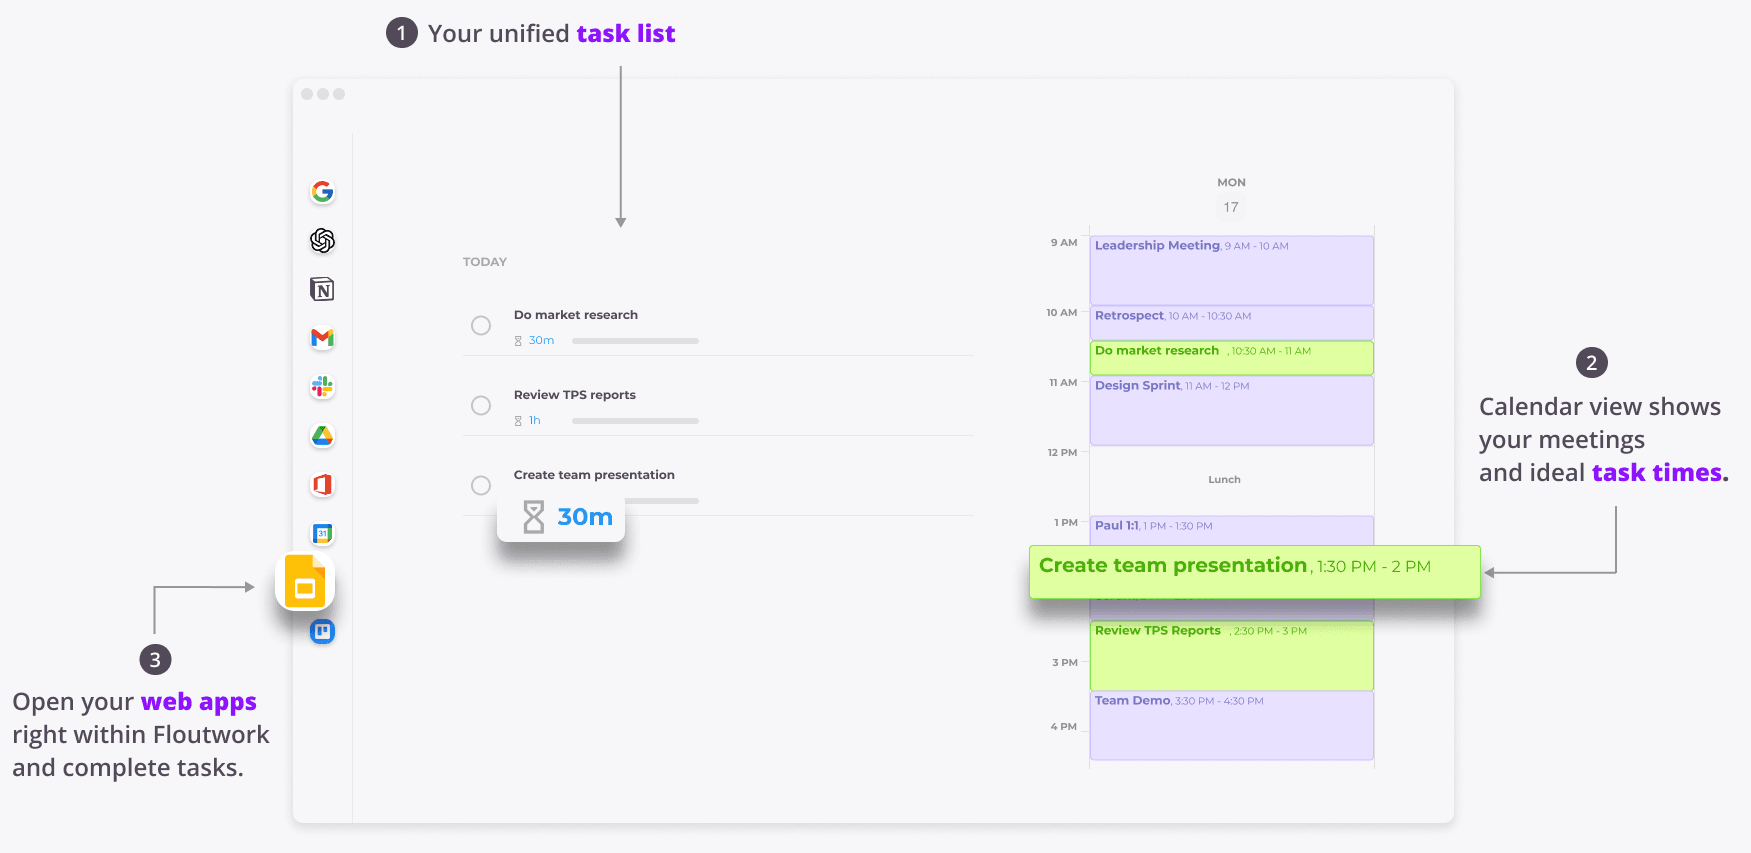Open the Google Calendar sidebar icon
The image size is (1751, 853).
tap(322, 534)
